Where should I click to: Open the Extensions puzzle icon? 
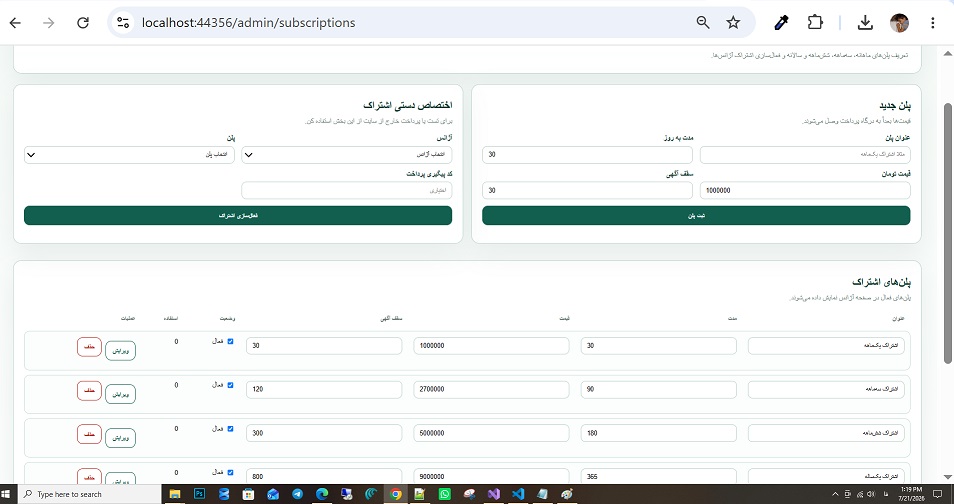[x=815, y=23]
